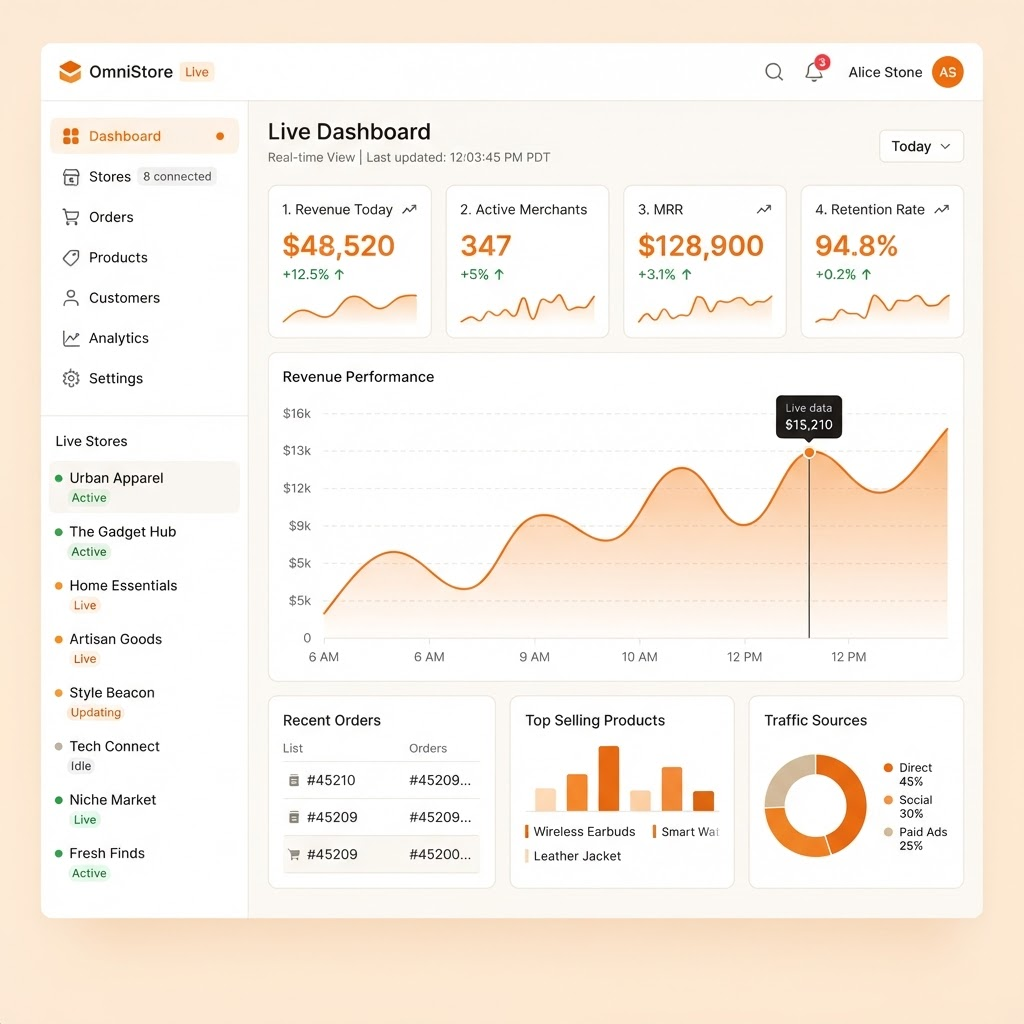Select the Urban Apparel store
Image resolution: width=1024 pixels, height=1024 pixels.
144,487
